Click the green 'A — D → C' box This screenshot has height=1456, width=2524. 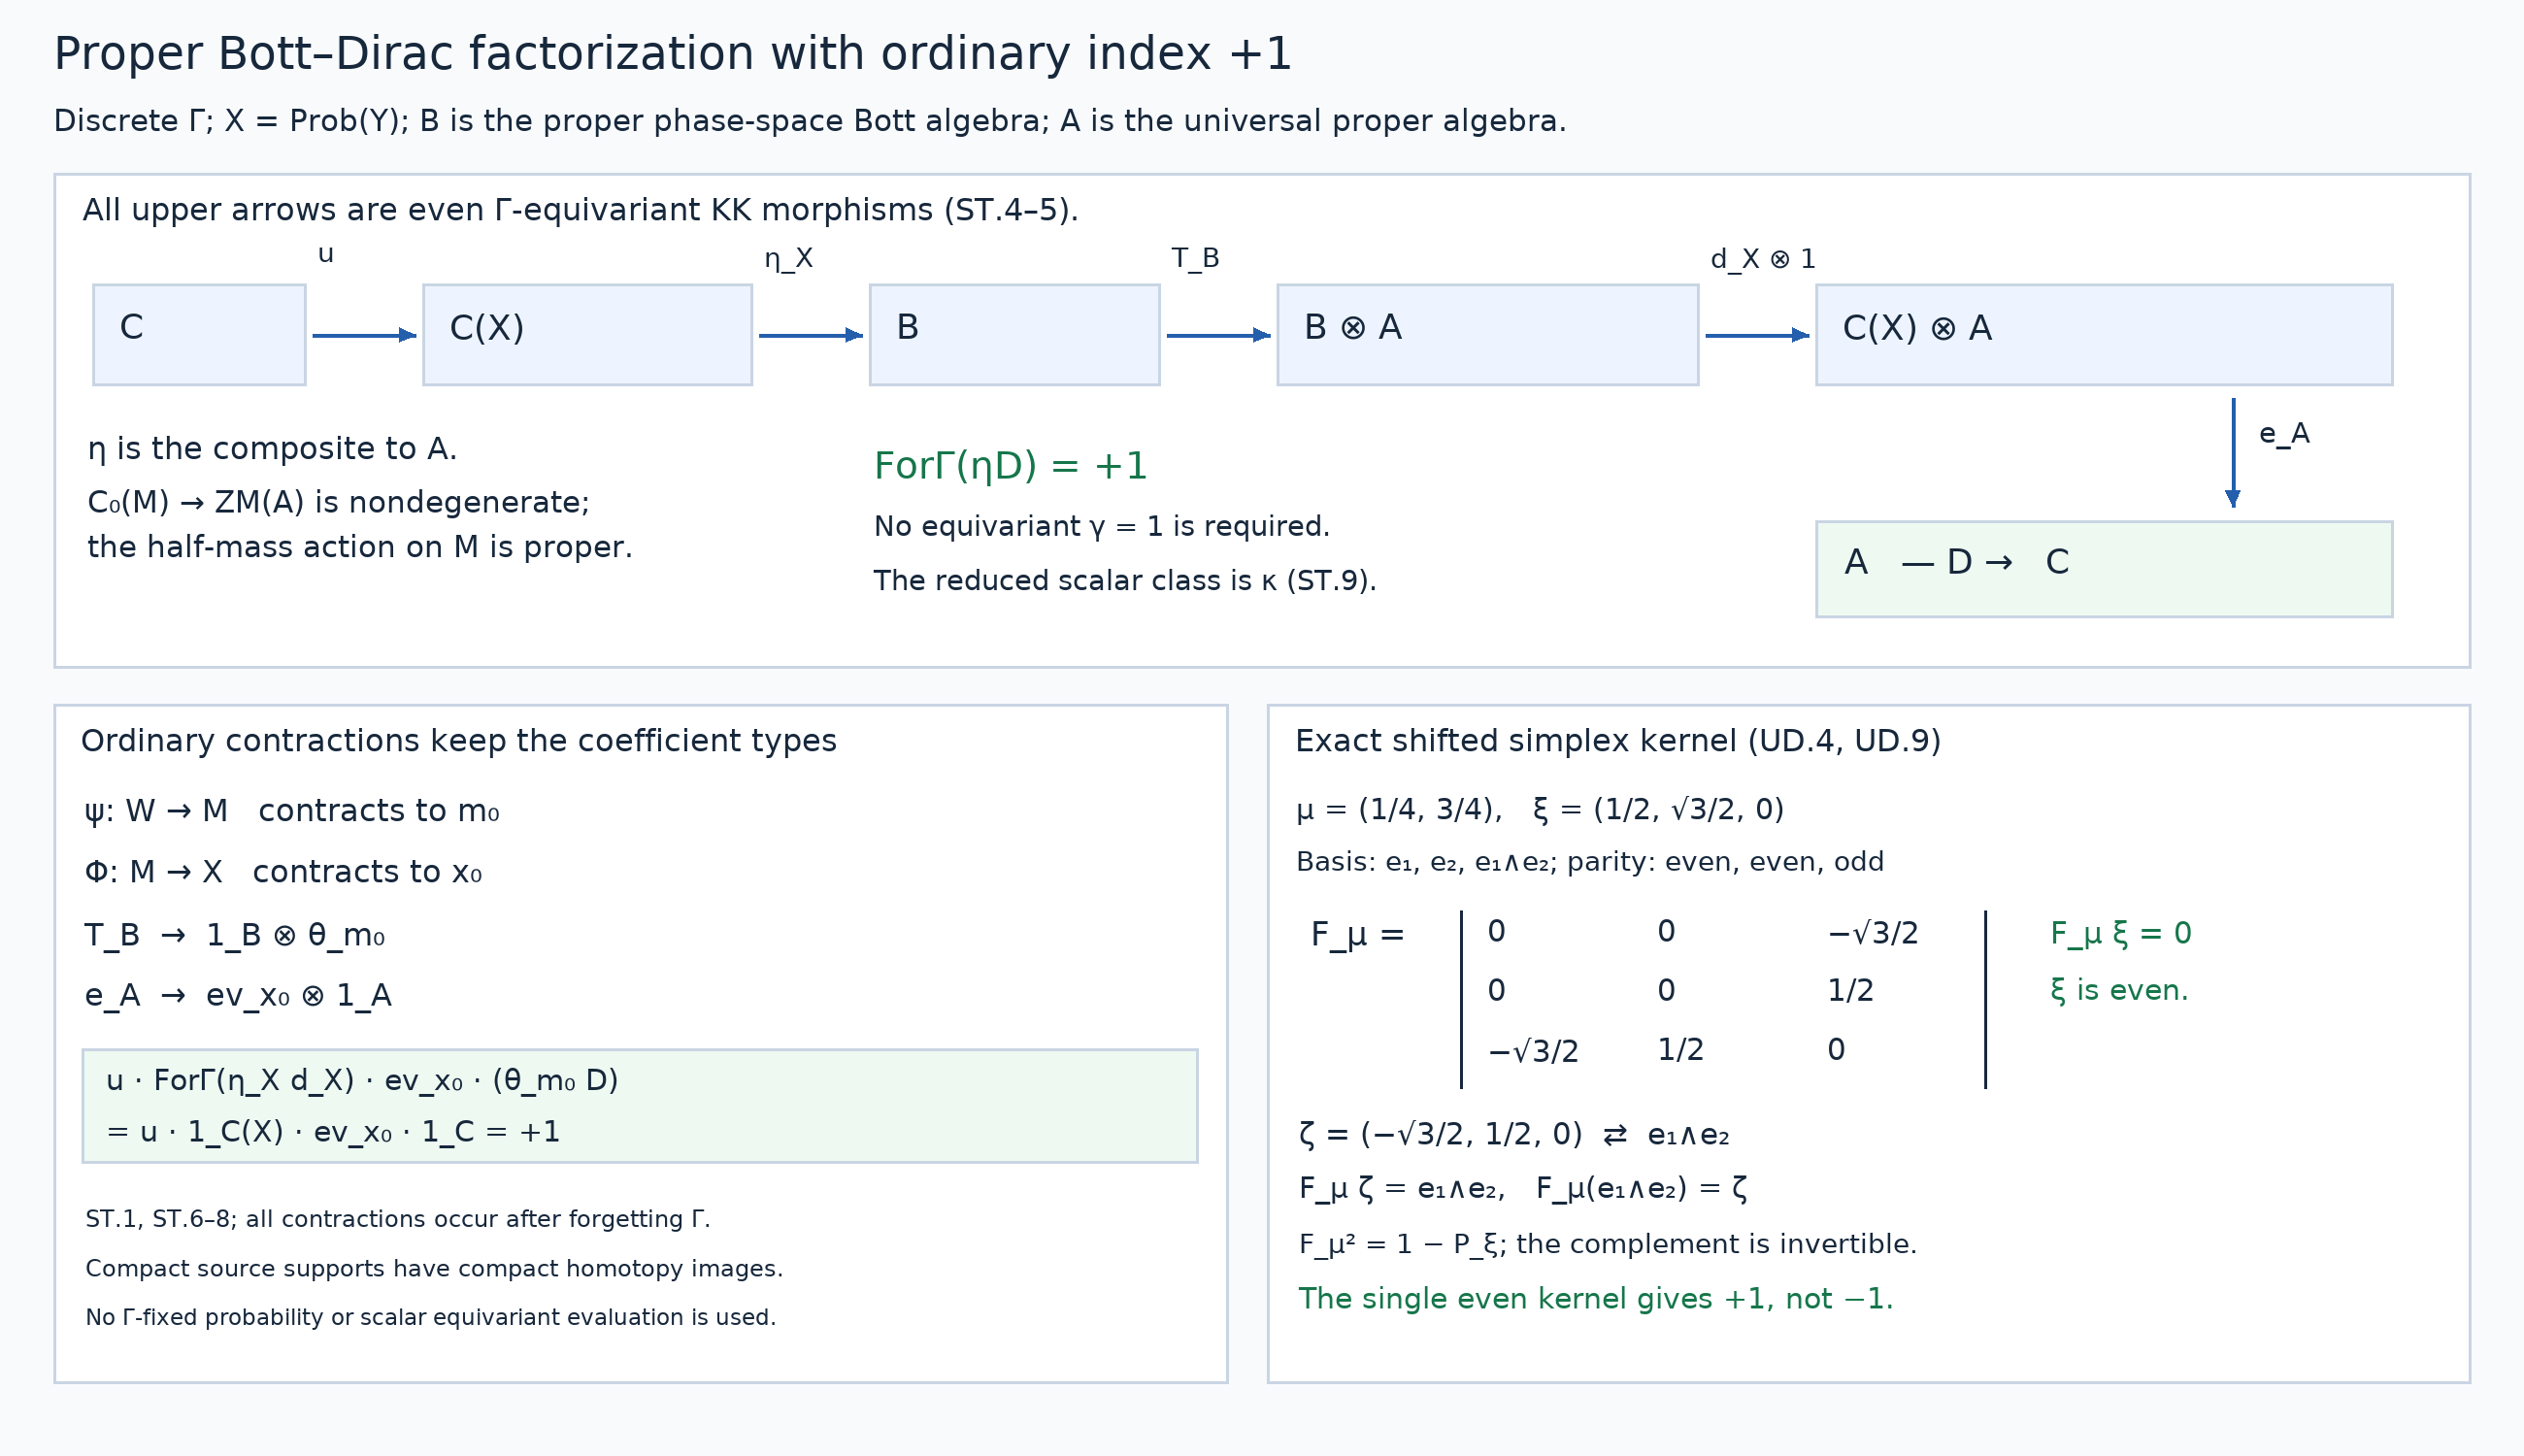coord(2104,569)
